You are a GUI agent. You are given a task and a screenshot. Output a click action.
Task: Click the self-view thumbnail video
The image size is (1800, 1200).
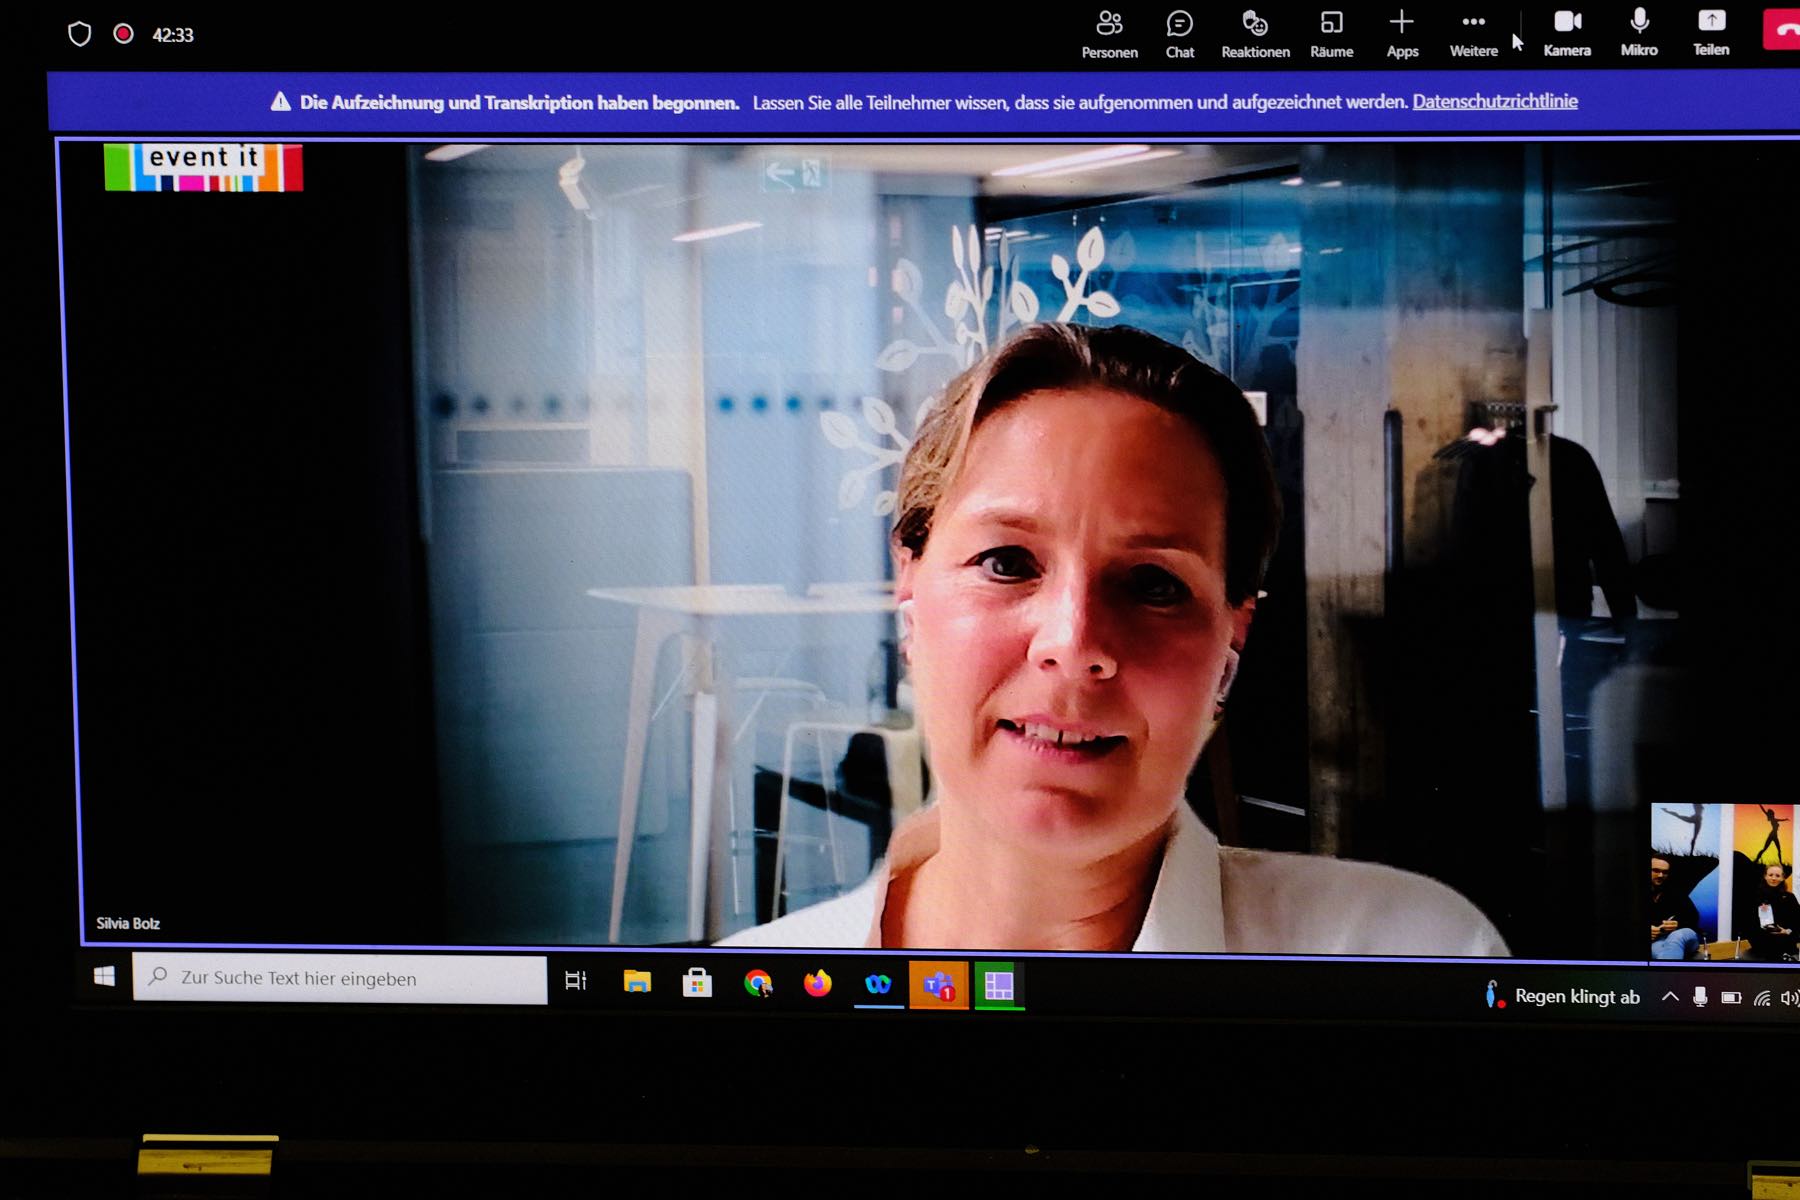[1724, 882]
